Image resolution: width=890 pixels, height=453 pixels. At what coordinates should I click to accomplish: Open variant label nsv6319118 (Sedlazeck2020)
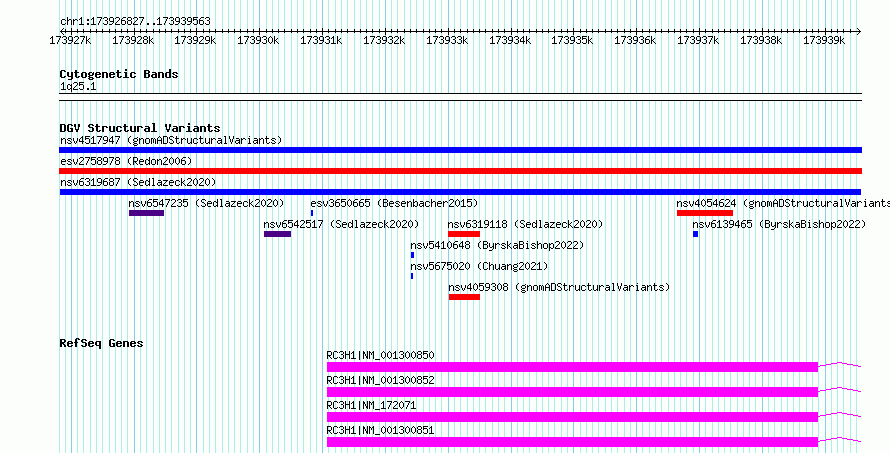pyautogui.click(x=526, y=224)
